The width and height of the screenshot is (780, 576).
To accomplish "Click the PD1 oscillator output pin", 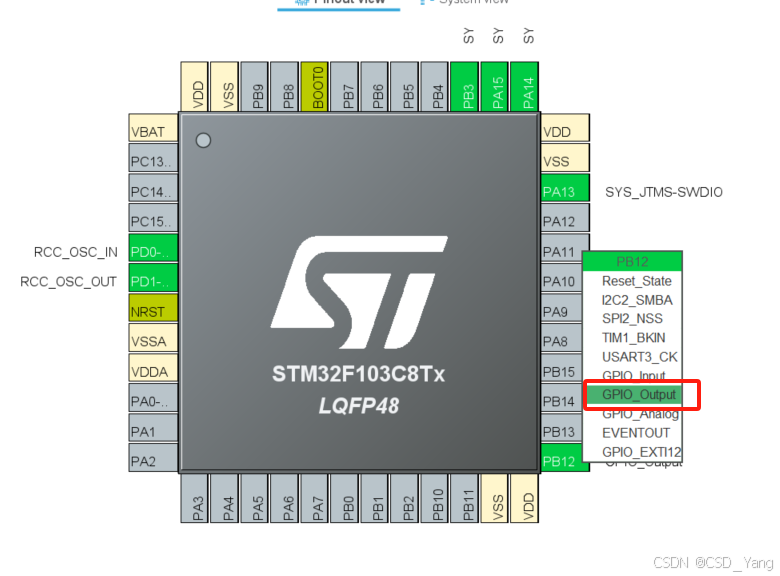I will (x=153, y=278).
